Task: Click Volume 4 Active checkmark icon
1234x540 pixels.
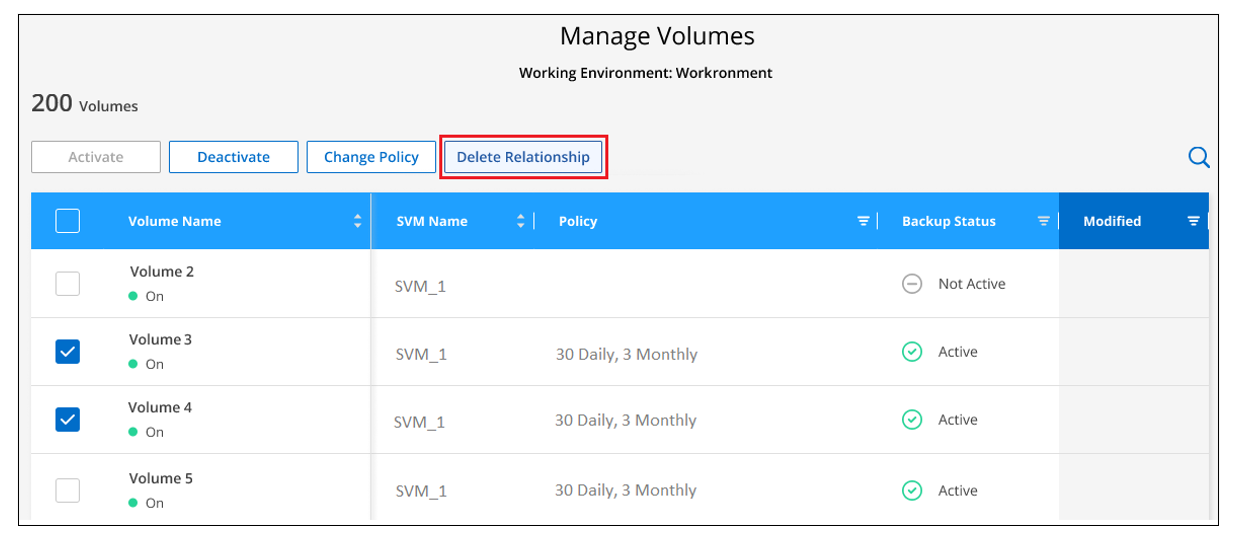Action: (x=911, y=420)
